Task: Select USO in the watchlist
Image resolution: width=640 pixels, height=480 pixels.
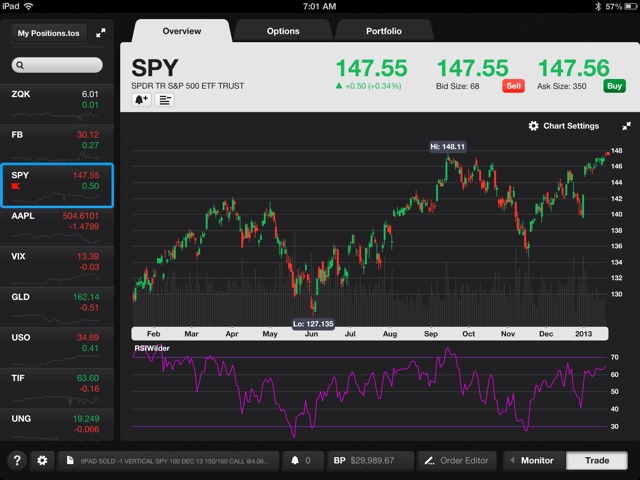Action: [56, 347]
